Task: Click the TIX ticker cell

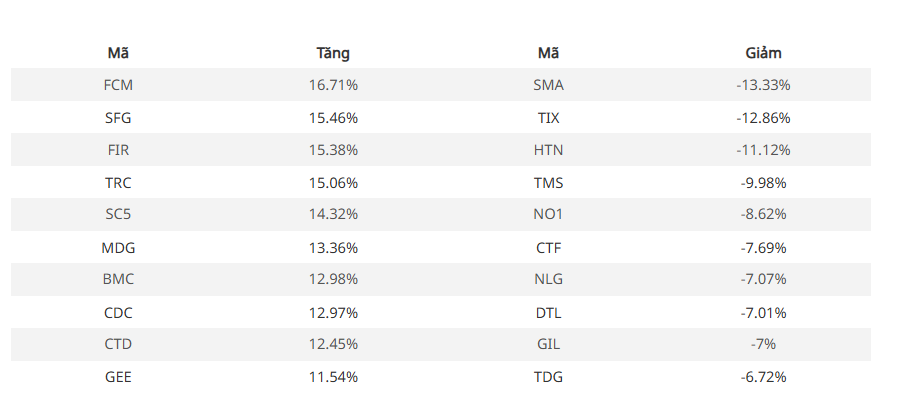Action: [x=548, y=118]
